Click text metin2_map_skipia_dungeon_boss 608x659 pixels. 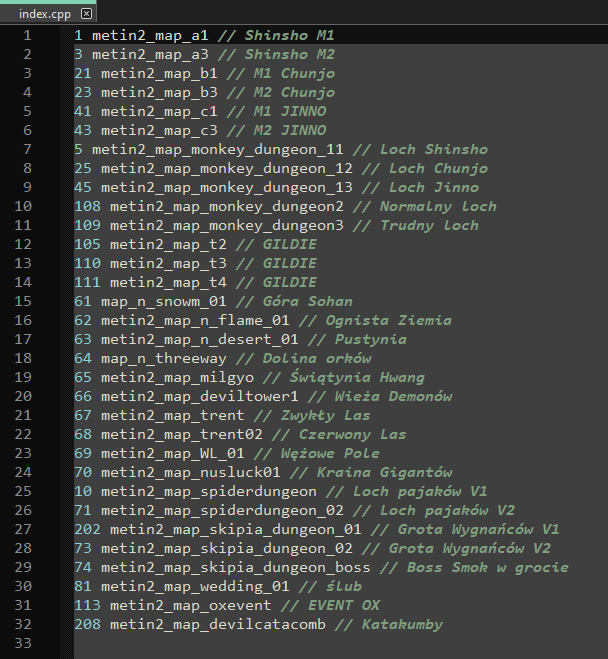(236, 567)
